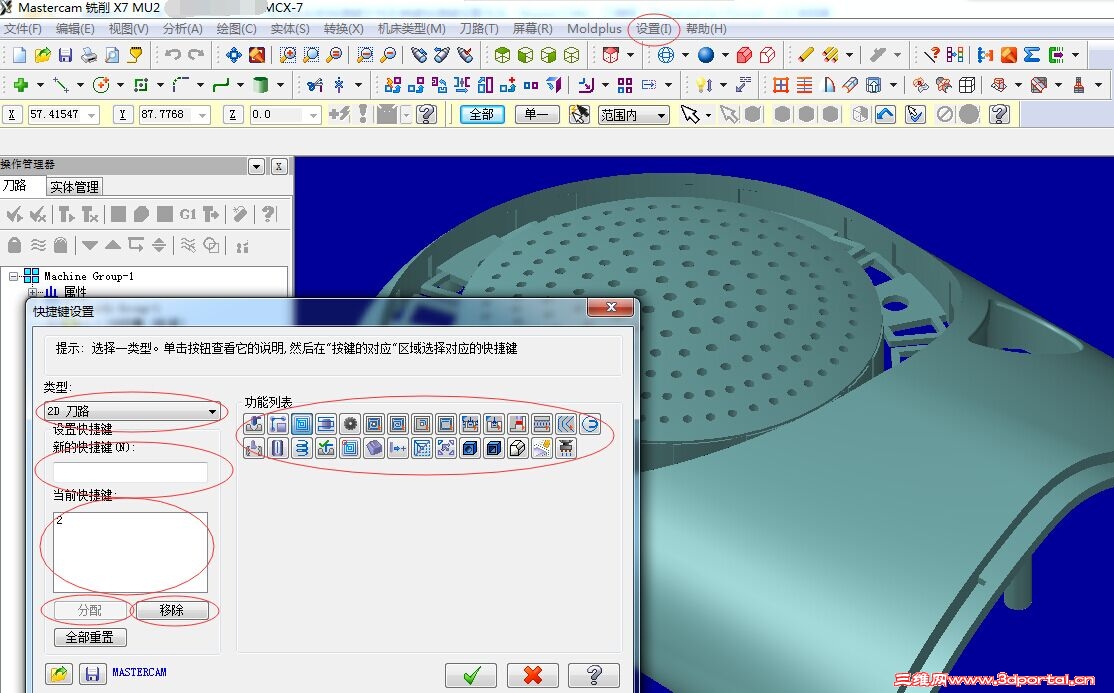Close the operations manager panel with X
The height and width of the screenshot is (693, 1114).
click(279, 166)
